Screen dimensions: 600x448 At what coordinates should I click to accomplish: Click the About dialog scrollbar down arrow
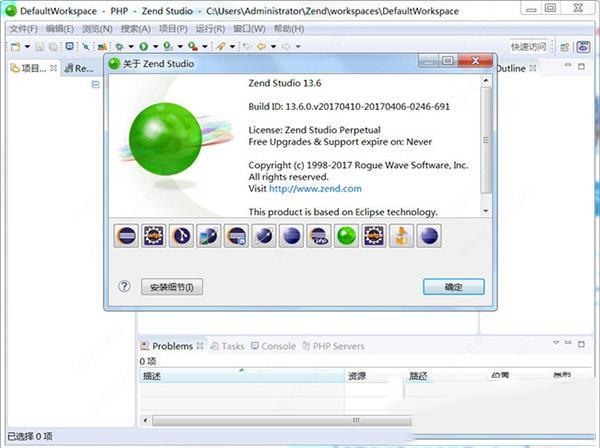(486, 211)
